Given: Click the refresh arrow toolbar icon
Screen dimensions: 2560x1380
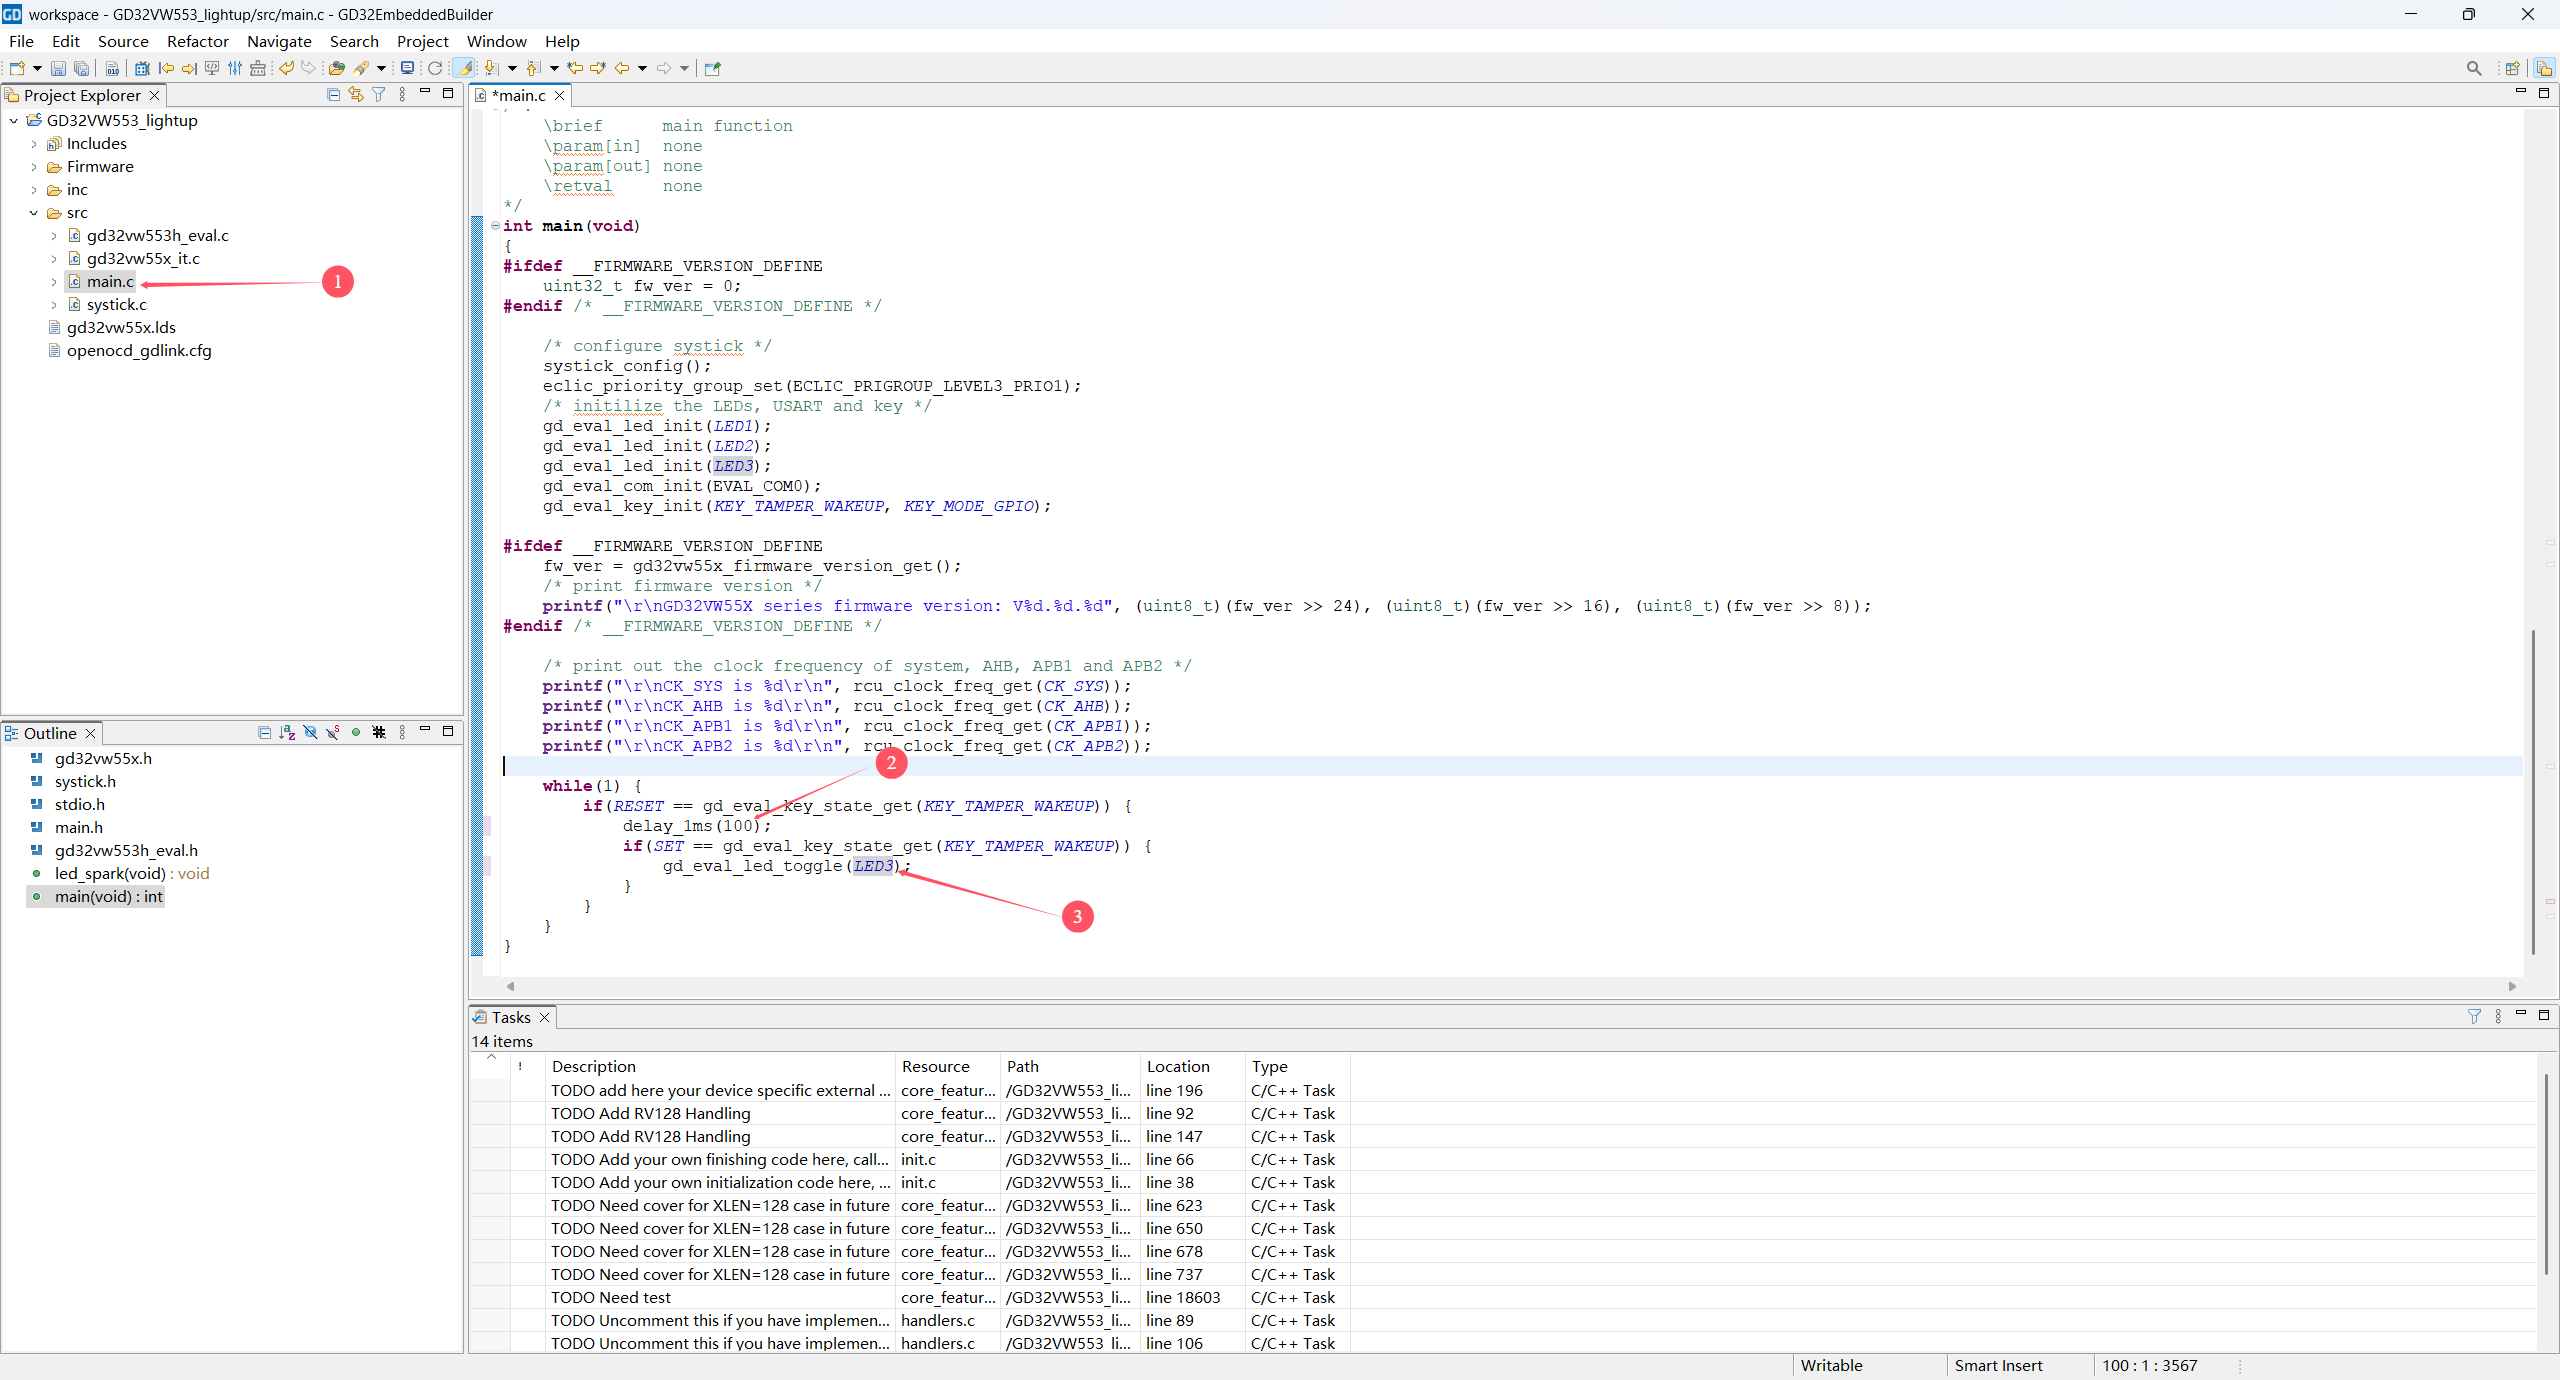Looking at the screenshot, I should 435,68.
